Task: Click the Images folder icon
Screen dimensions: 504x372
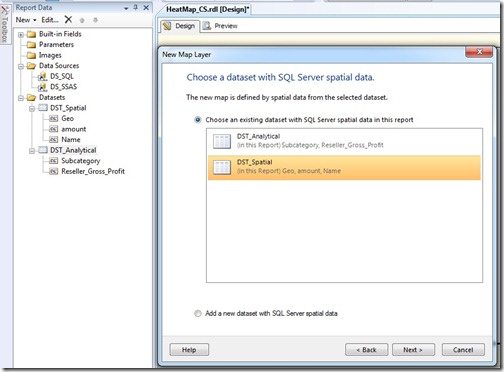Action: click(x=31, y=55)
